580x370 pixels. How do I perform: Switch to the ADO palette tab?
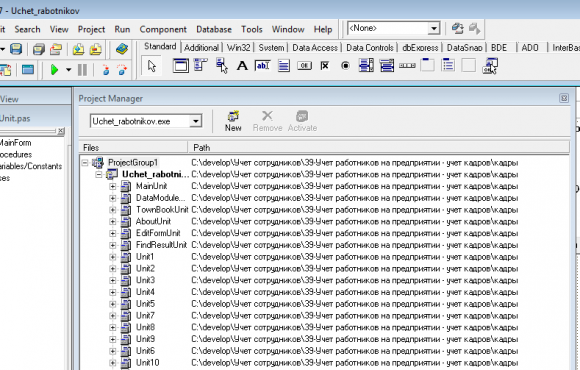pos(530,47)
